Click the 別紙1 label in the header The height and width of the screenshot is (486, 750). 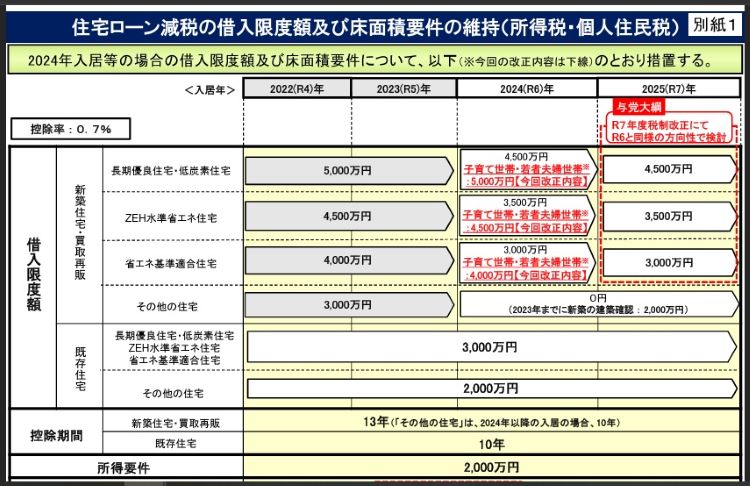coord(715,24)
